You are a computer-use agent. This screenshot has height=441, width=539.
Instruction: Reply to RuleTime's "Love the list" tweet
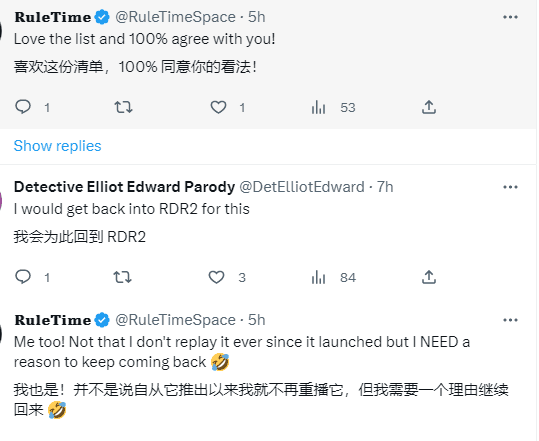23,107
